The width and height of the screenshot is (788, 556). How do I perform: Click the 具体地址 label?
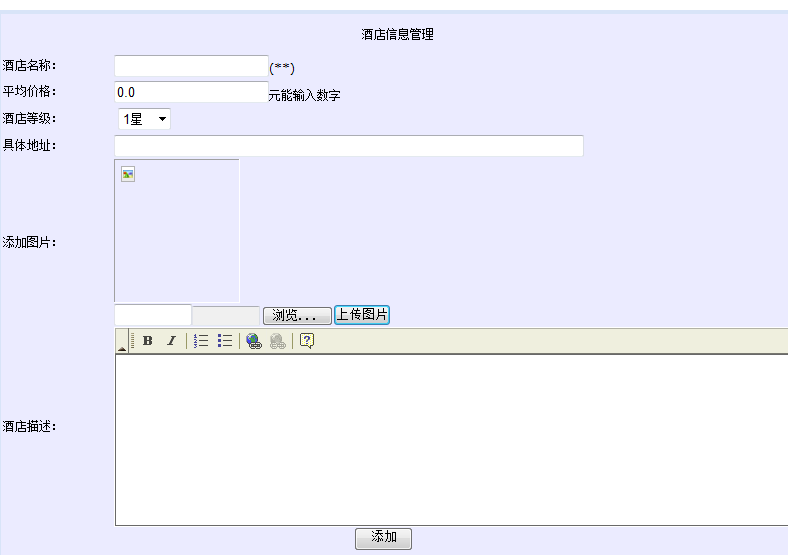[x=29, y=145]
